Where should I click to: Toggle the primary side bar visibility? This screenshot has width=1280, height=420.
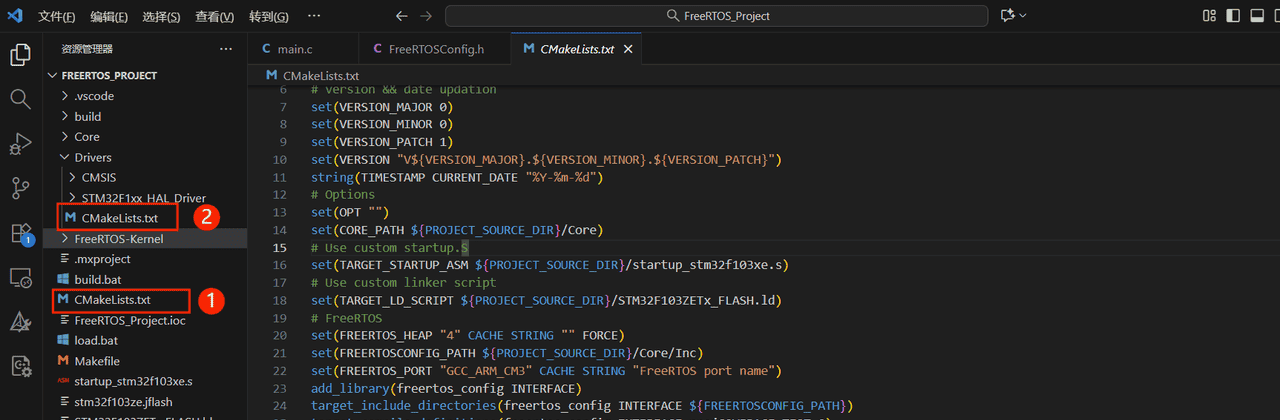click(1233, 16)
